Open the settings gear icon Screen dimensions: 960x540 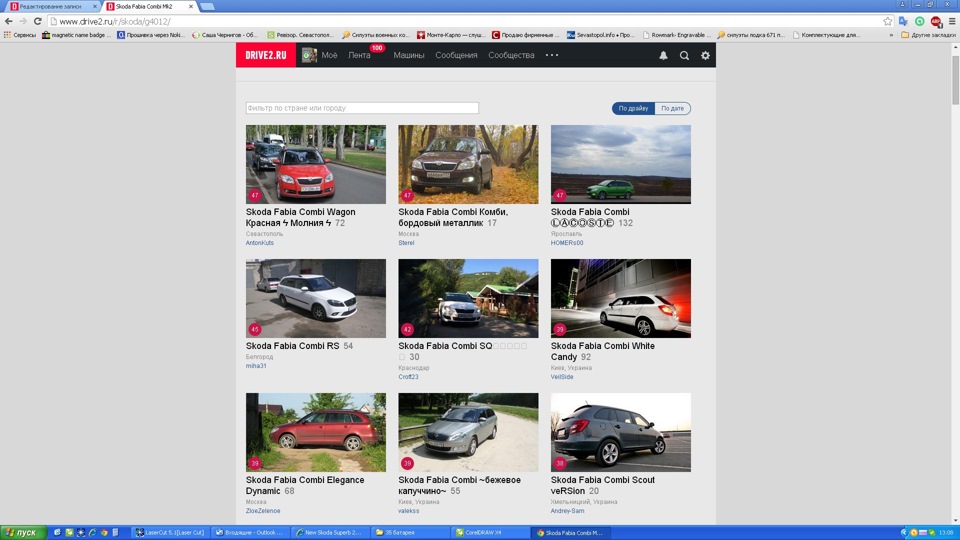tap(705, 55)
